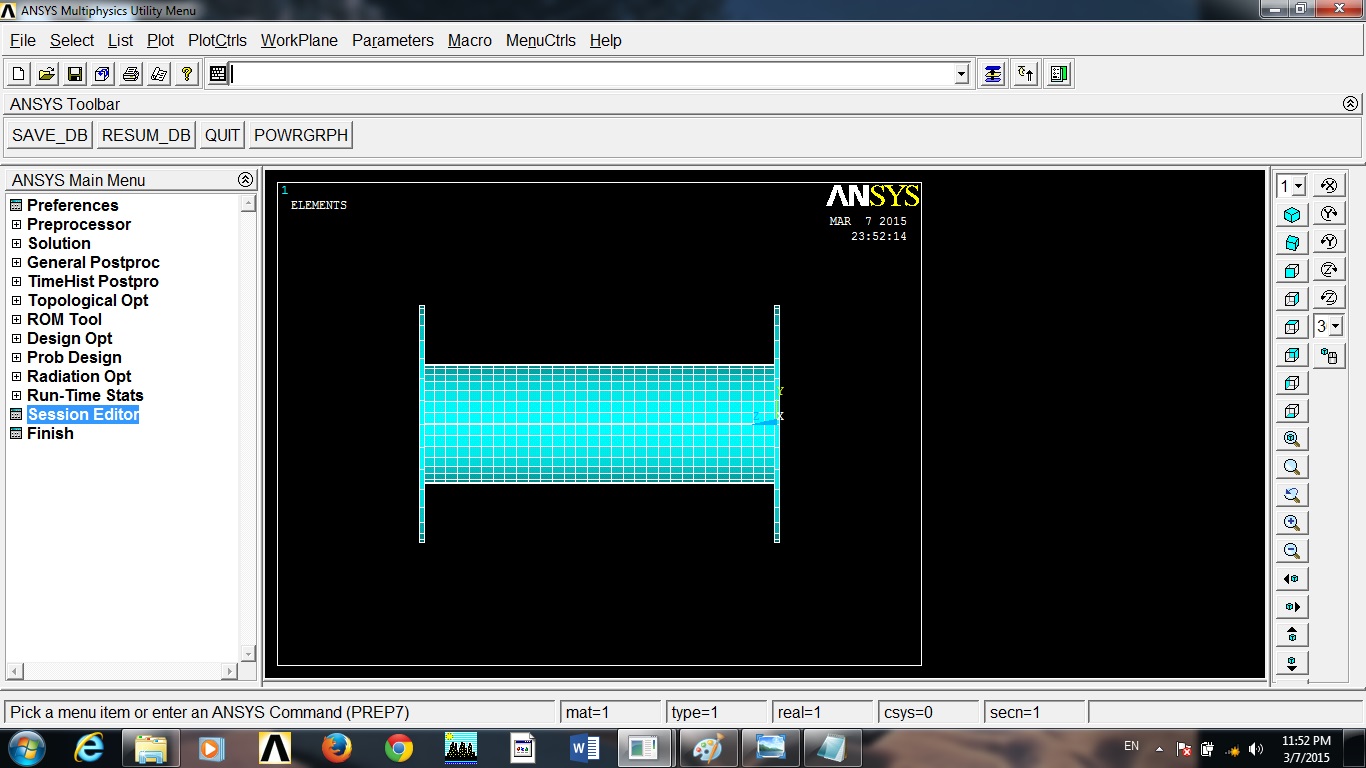Click Finish in the Main Menu
Screen dimensions: 1366x768
click(50, 434)
